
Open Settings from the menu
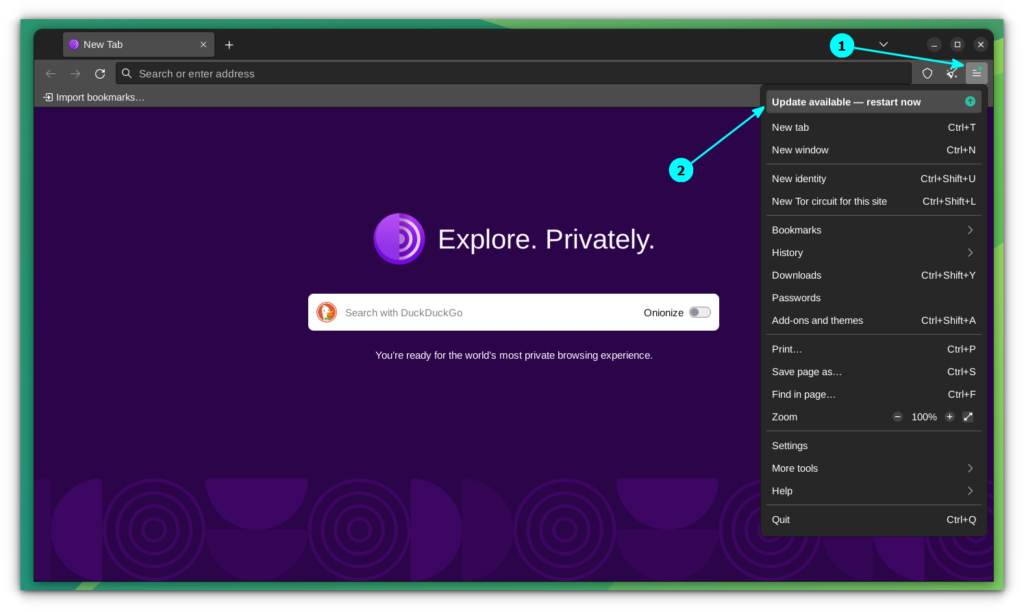click(x=873, y=445)
